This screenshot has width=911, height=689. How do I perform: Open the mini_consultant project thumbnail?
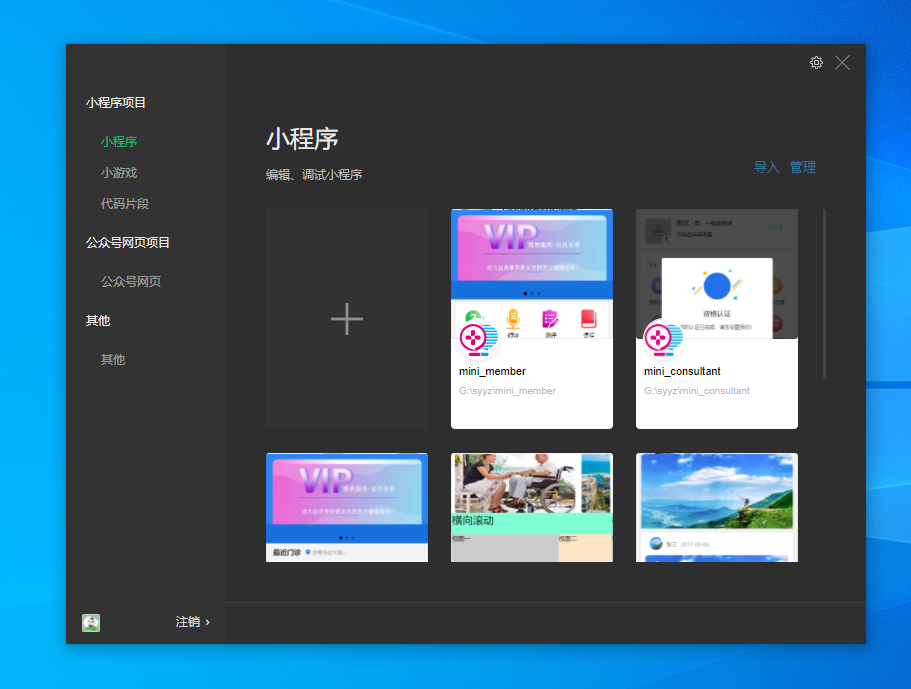[717, 274]
